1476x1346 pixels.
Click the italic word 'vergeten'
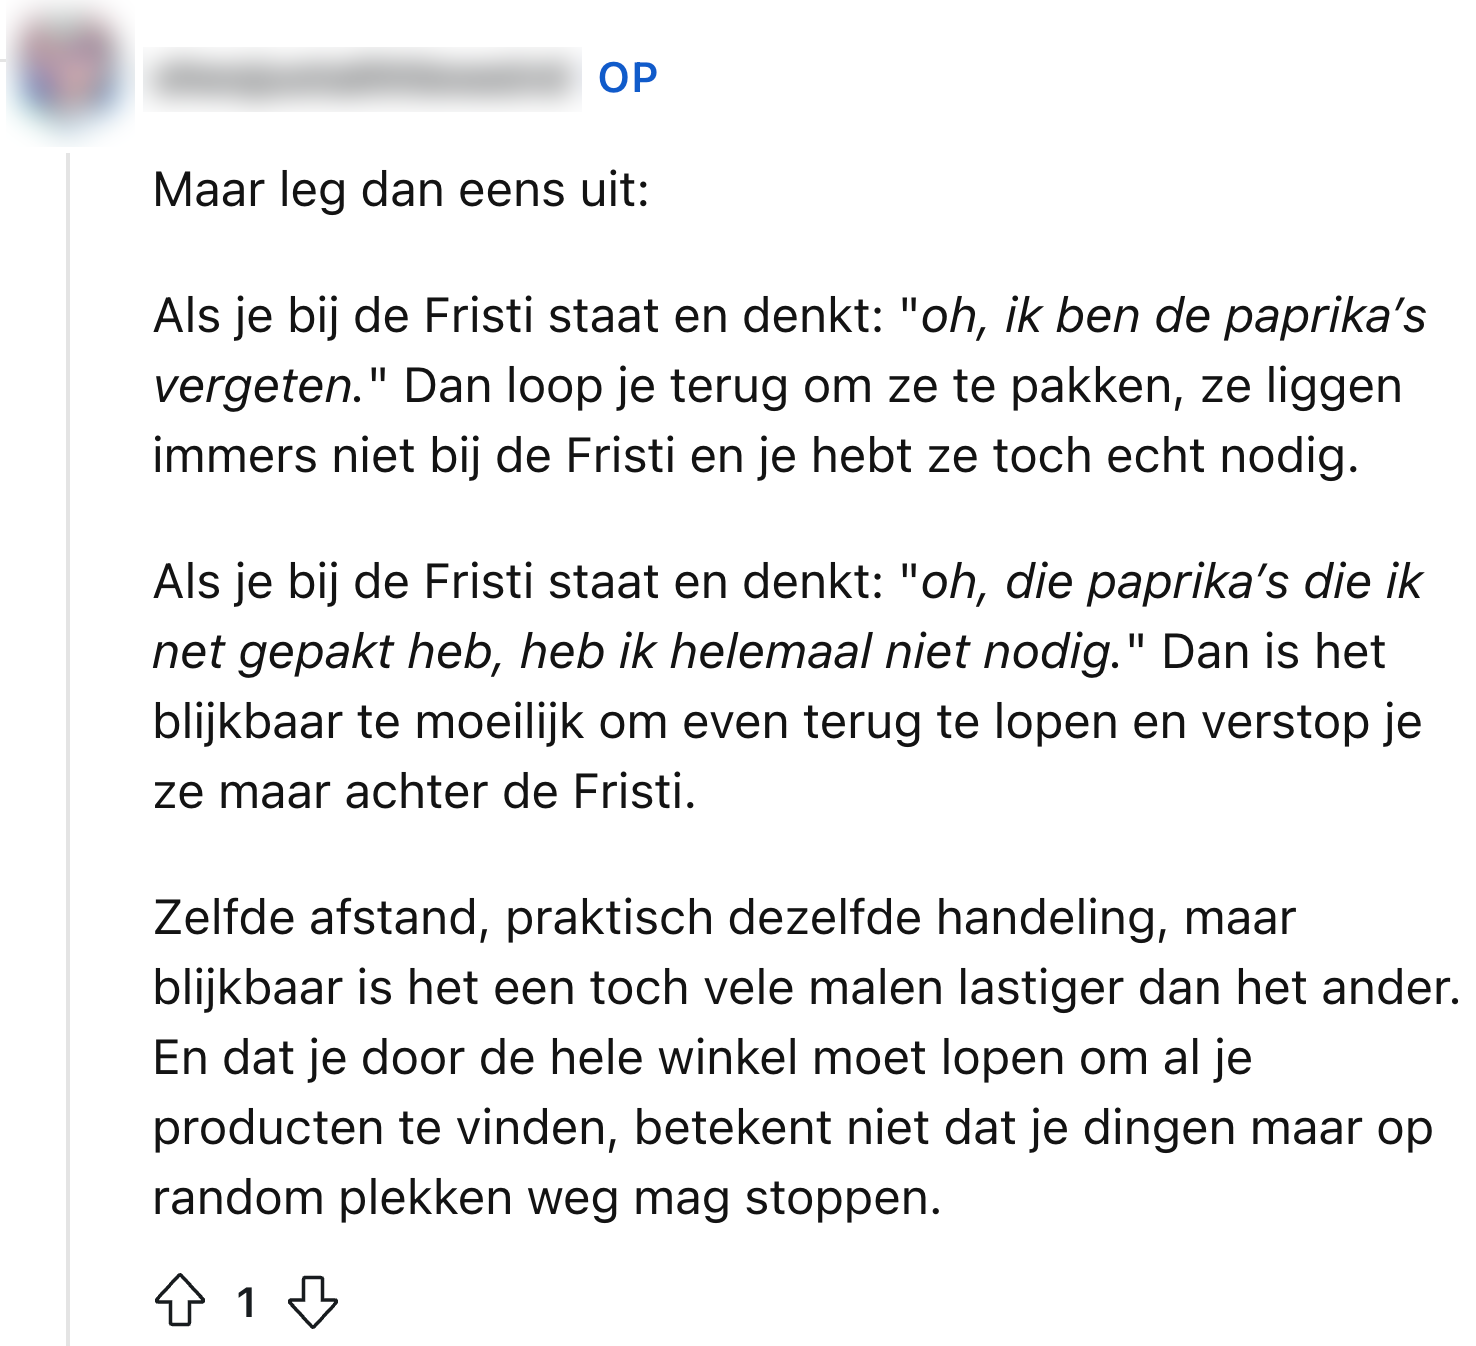[x=252, y=386]
